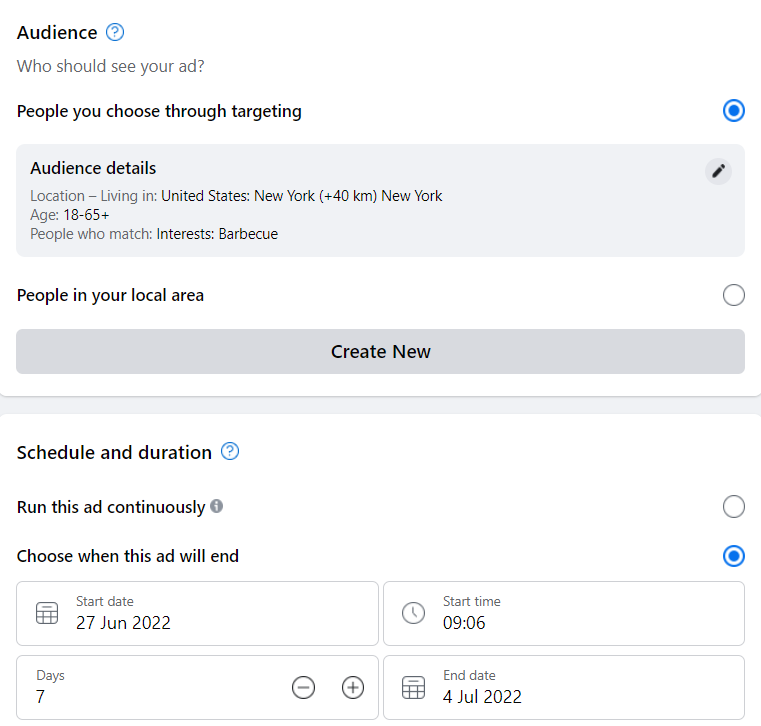Open Schedule and duration help icon
Viewport: 761px width, 726px height.
[230, 452]
